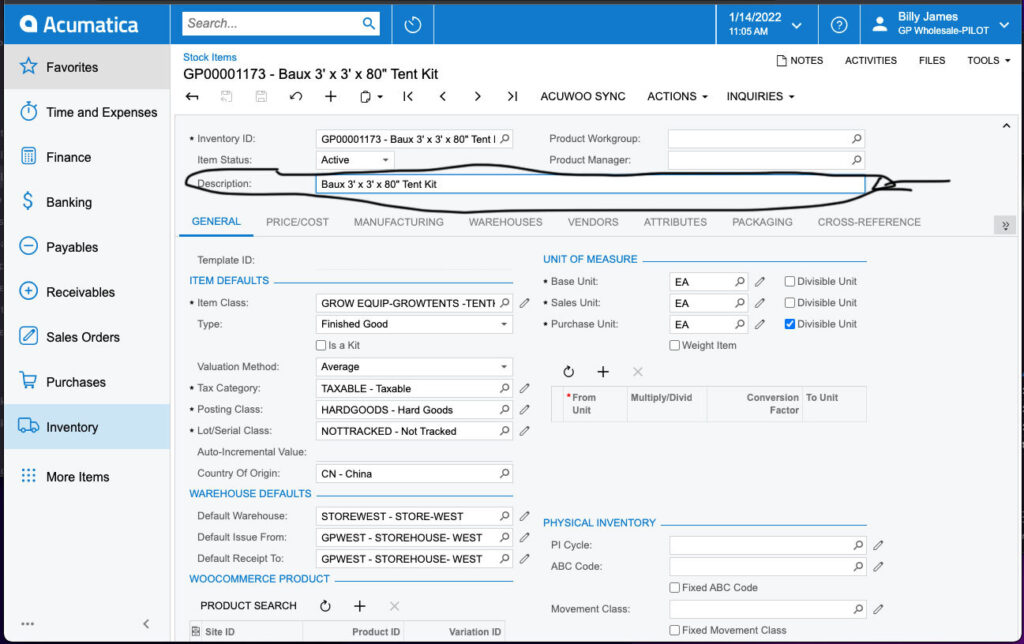Toggle Divisible Unit for Base Unit
1024x644 pixels.
(x=790, y=282)
